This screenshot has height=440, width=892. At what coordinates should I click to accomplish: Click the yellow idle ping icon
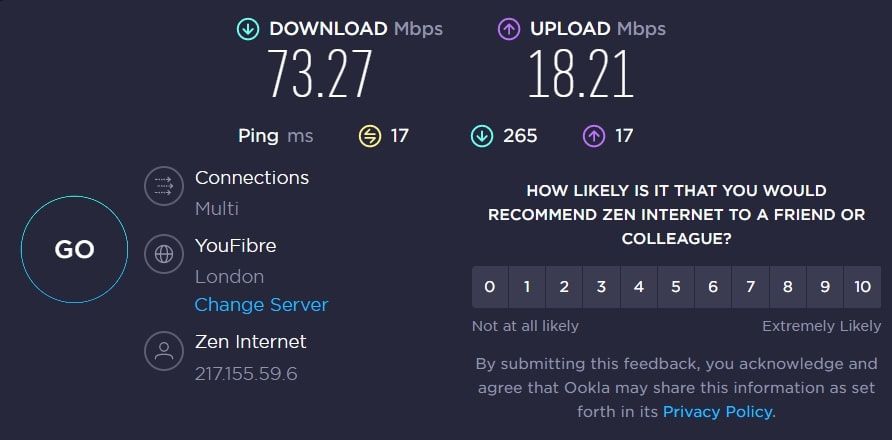click(370, 136)
